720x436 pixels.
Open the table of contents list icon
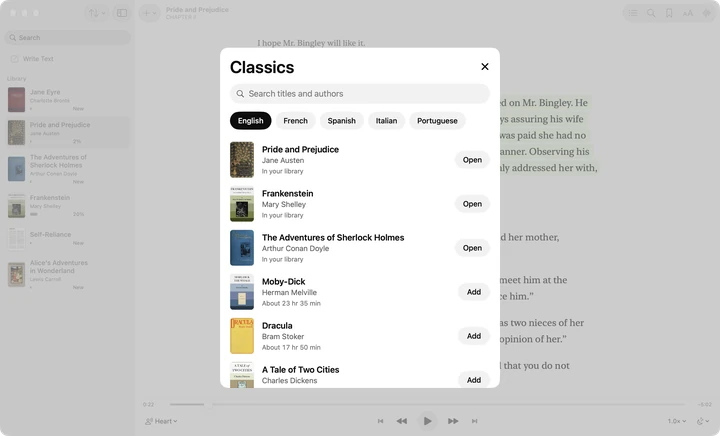633,13
